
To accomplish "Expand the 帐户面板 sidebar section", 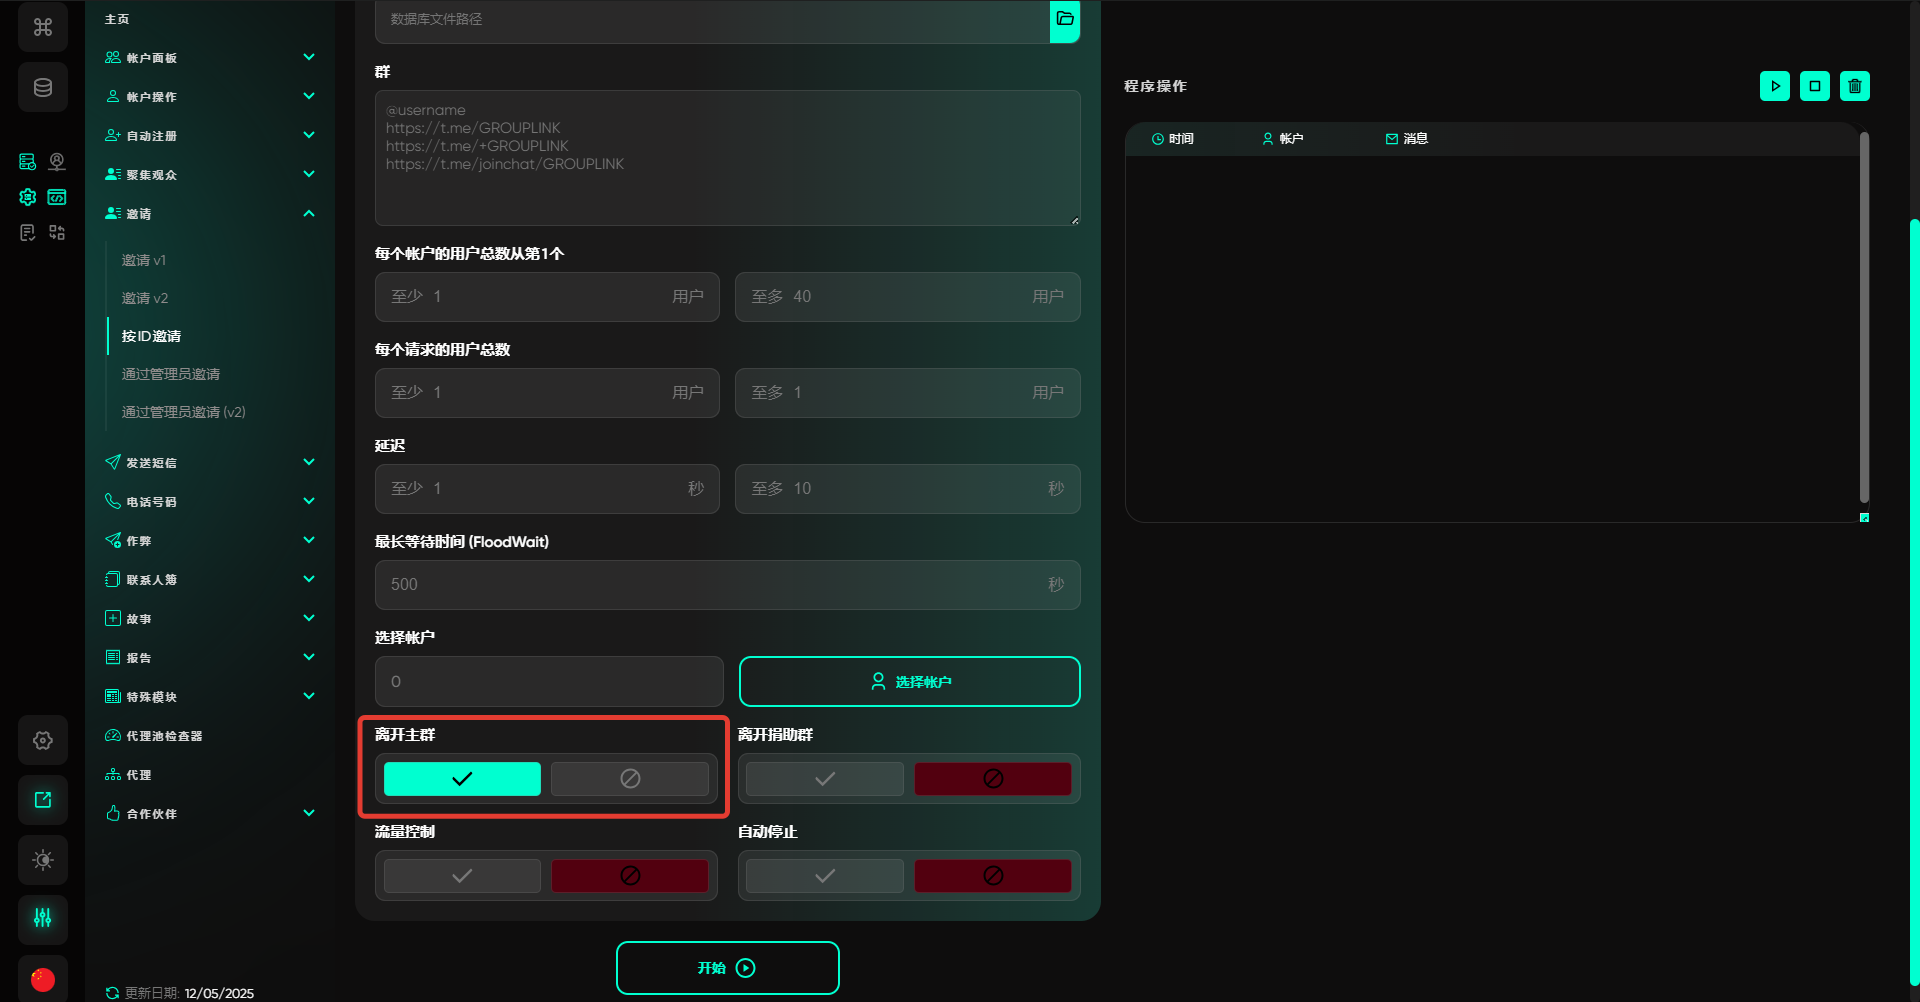I will pos(210,58).
